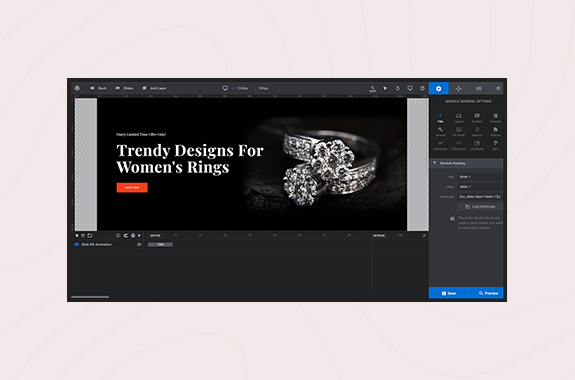This screenshot has width=575, height=380.
Task: Click the Slider Revolution logo icon
Action: click(77, 88)
